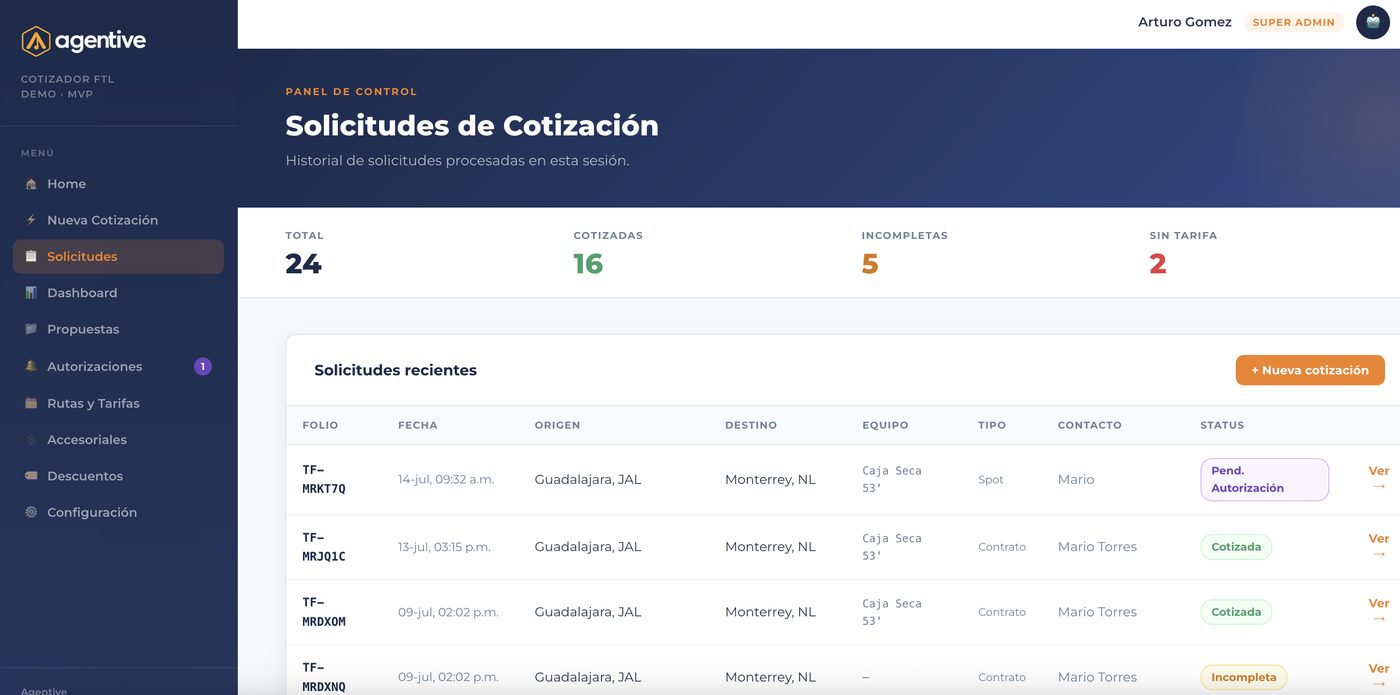Click date 13-jul, 03:15 p.m.
Screen dimensions: 1400x695
pos(444,547)
